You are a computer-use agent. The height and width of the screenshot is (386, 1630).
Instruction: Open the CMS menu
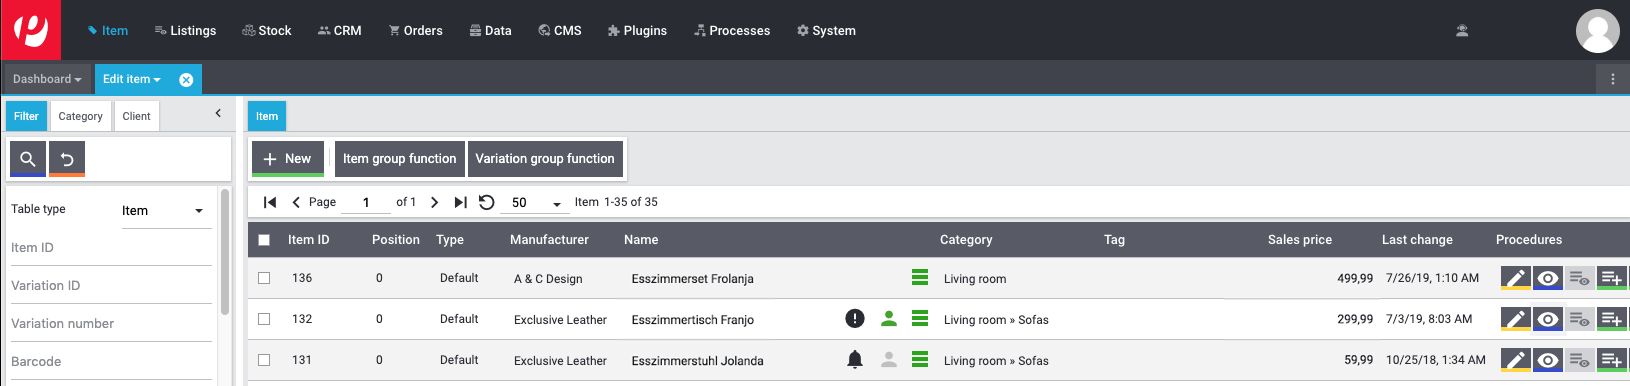click(x=560, y=31)
